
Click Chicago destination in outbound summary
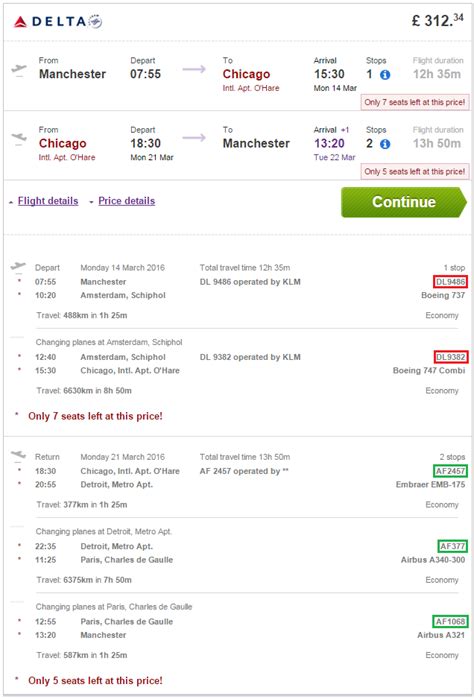246,74
